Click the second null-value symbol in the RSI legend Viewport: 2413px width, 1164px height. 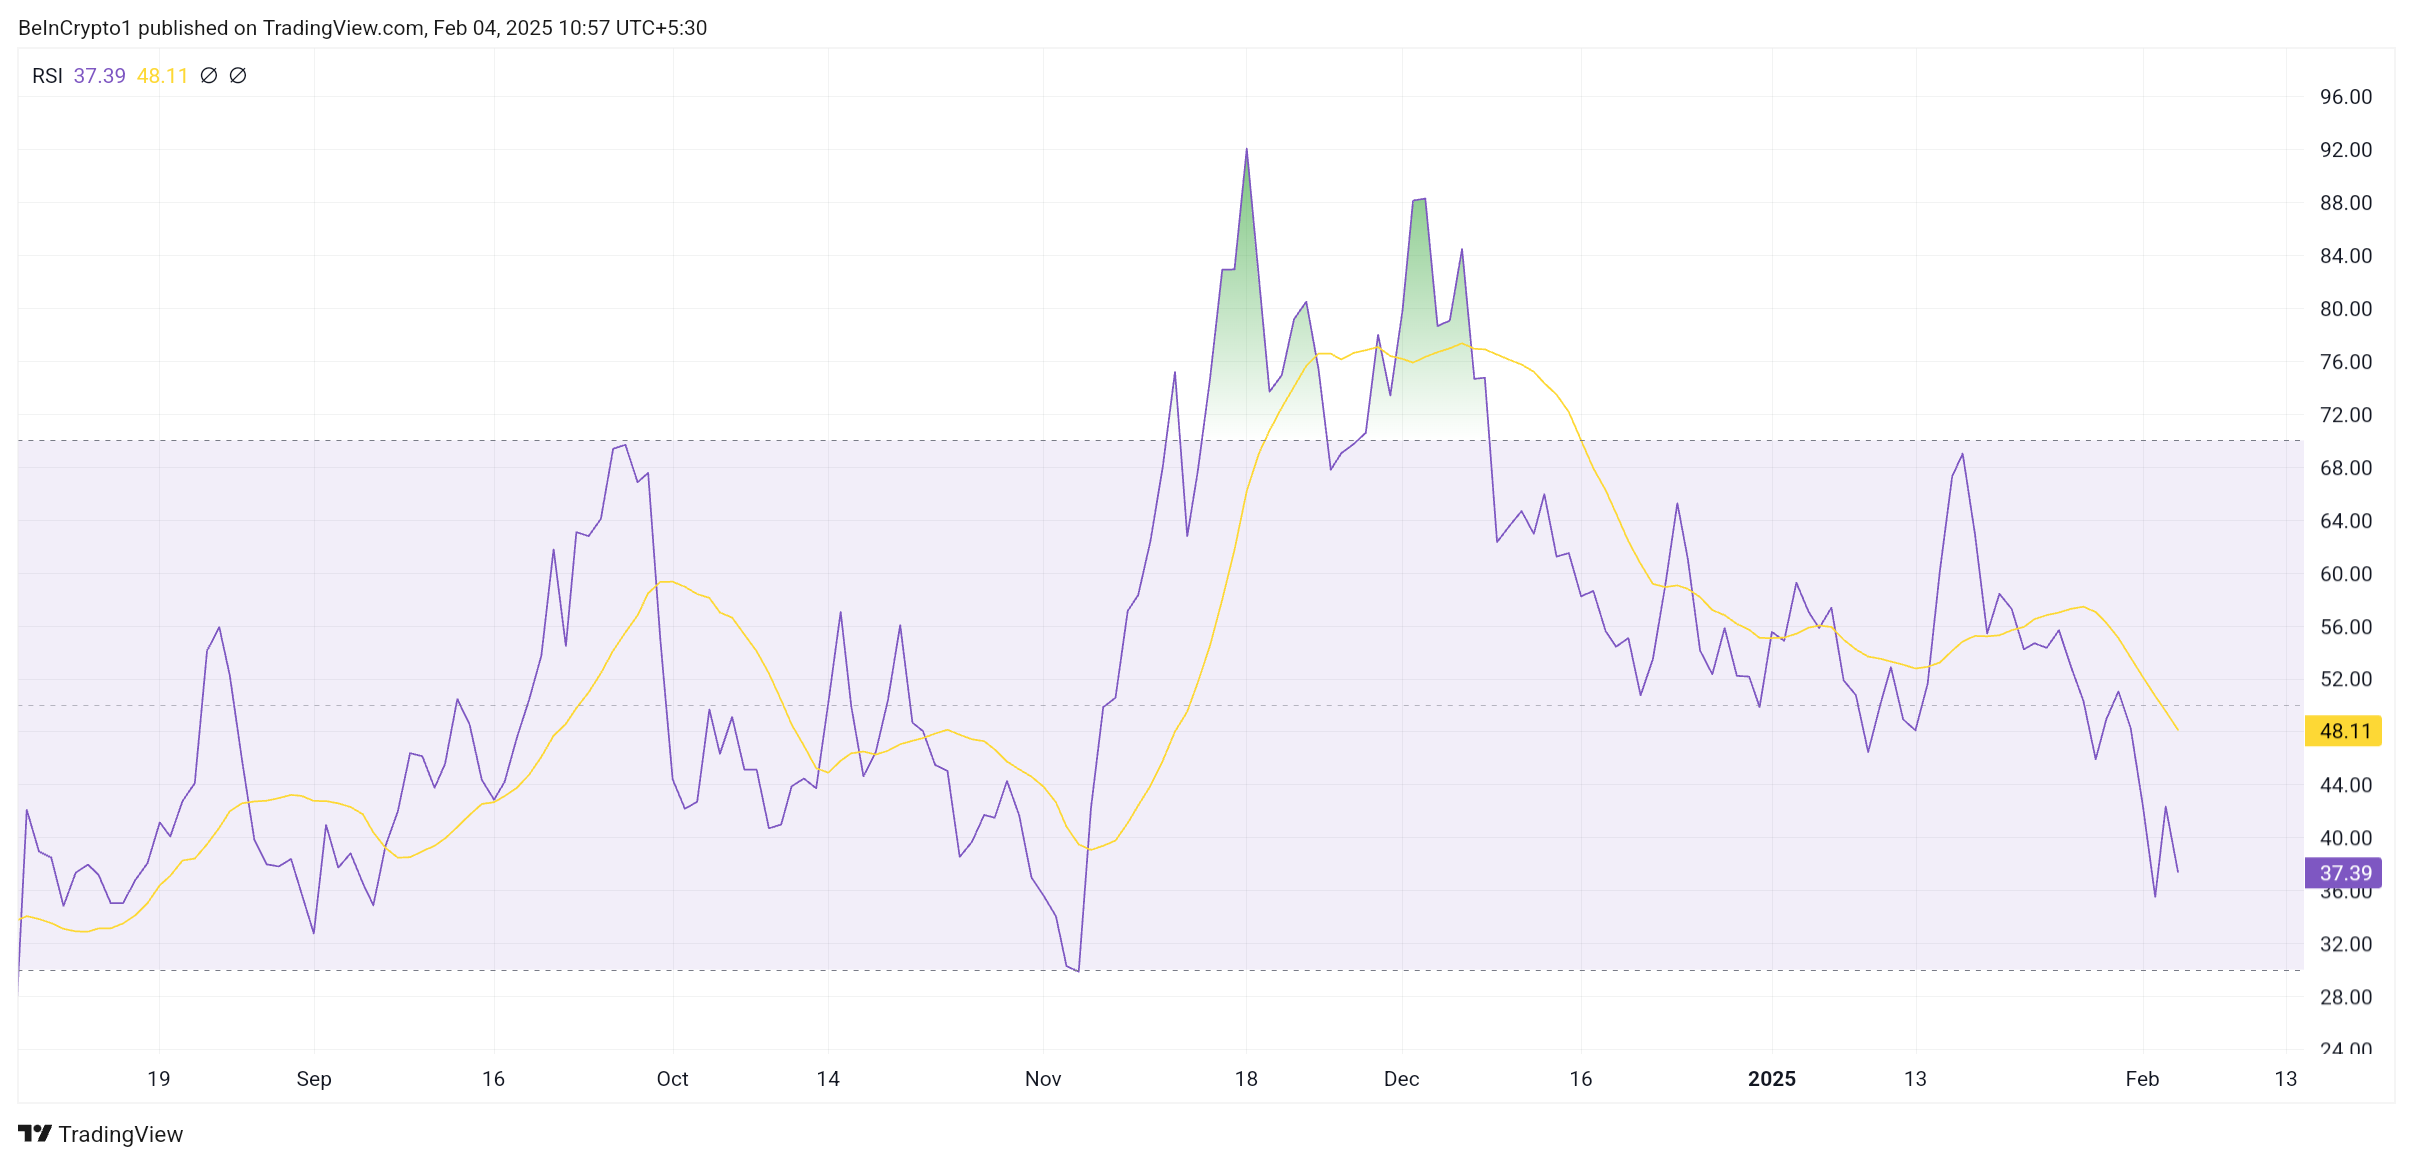click(x=238, y=76)
